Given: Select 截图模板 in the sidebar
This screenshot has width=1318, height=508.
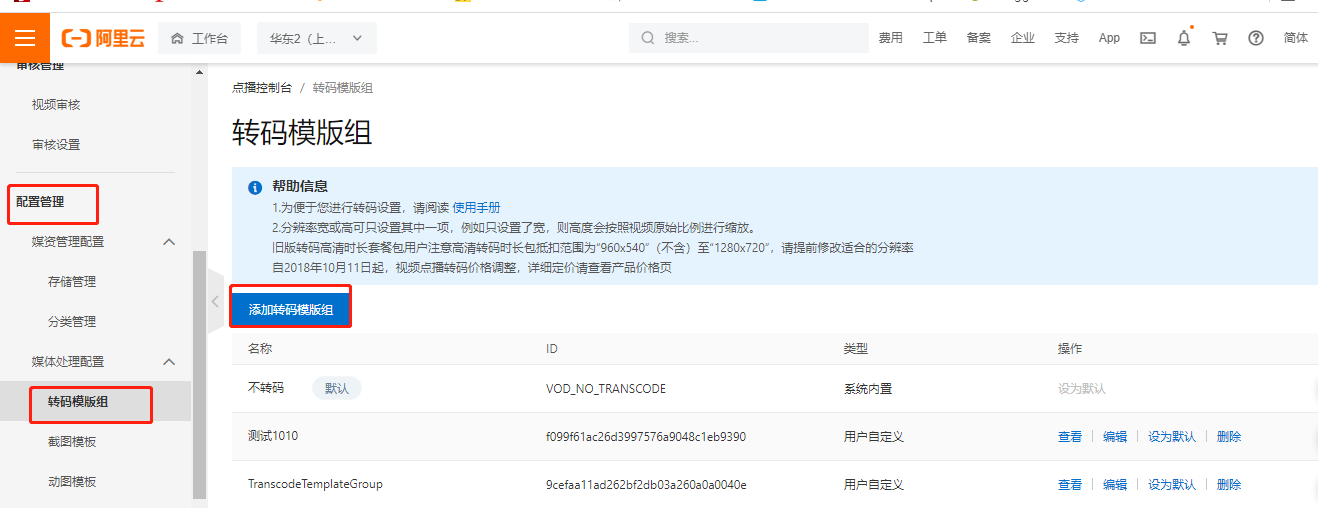Looking at the screenshot, I should 72,442.
